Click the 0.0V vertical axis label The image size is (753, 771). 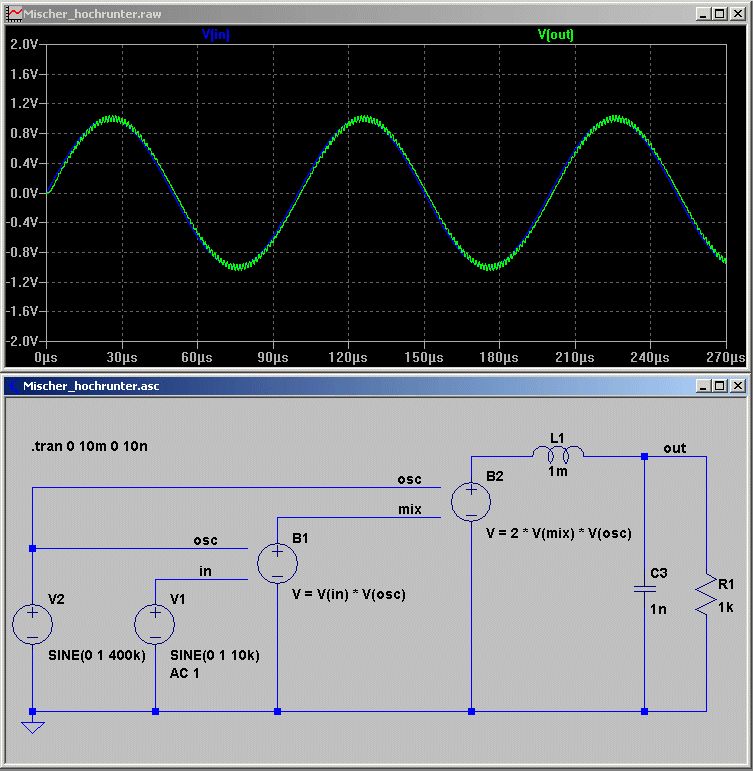point(24,193)
